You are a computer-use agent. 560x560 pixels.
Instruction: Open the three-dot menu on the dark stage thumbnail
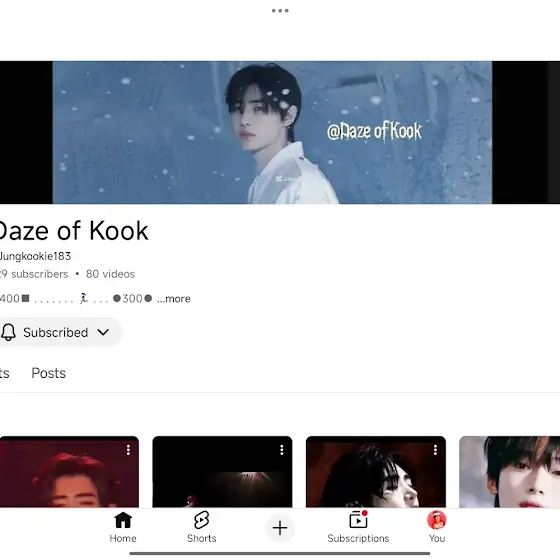coord(282,450)
